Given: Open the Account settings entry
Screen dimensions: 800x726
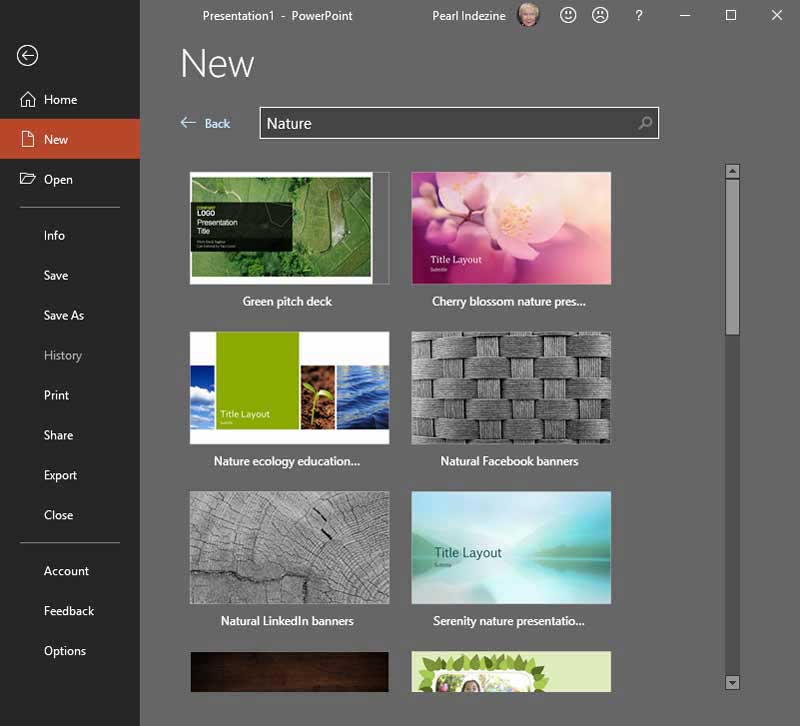Looking at the screenshot, I should coord(66,571).
